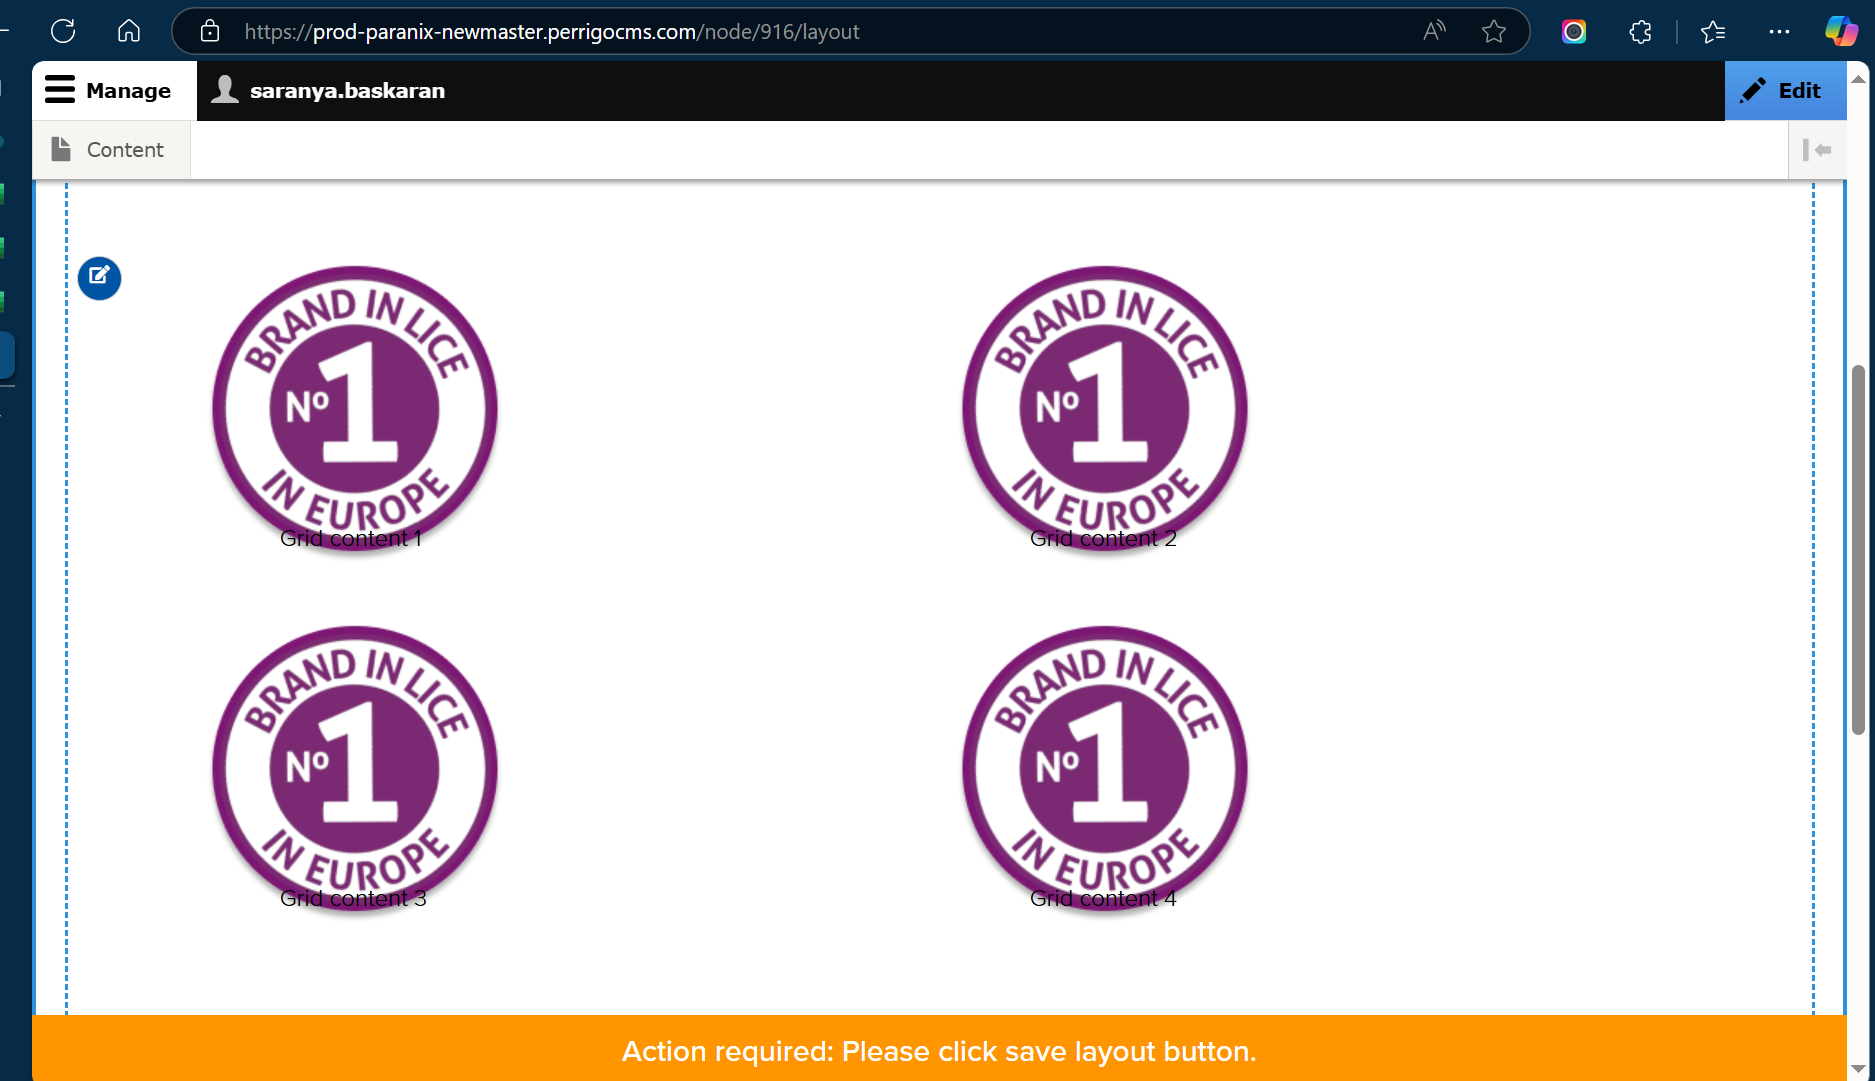
Task: View site information lock icon
Action: click(x=210, y=31)
